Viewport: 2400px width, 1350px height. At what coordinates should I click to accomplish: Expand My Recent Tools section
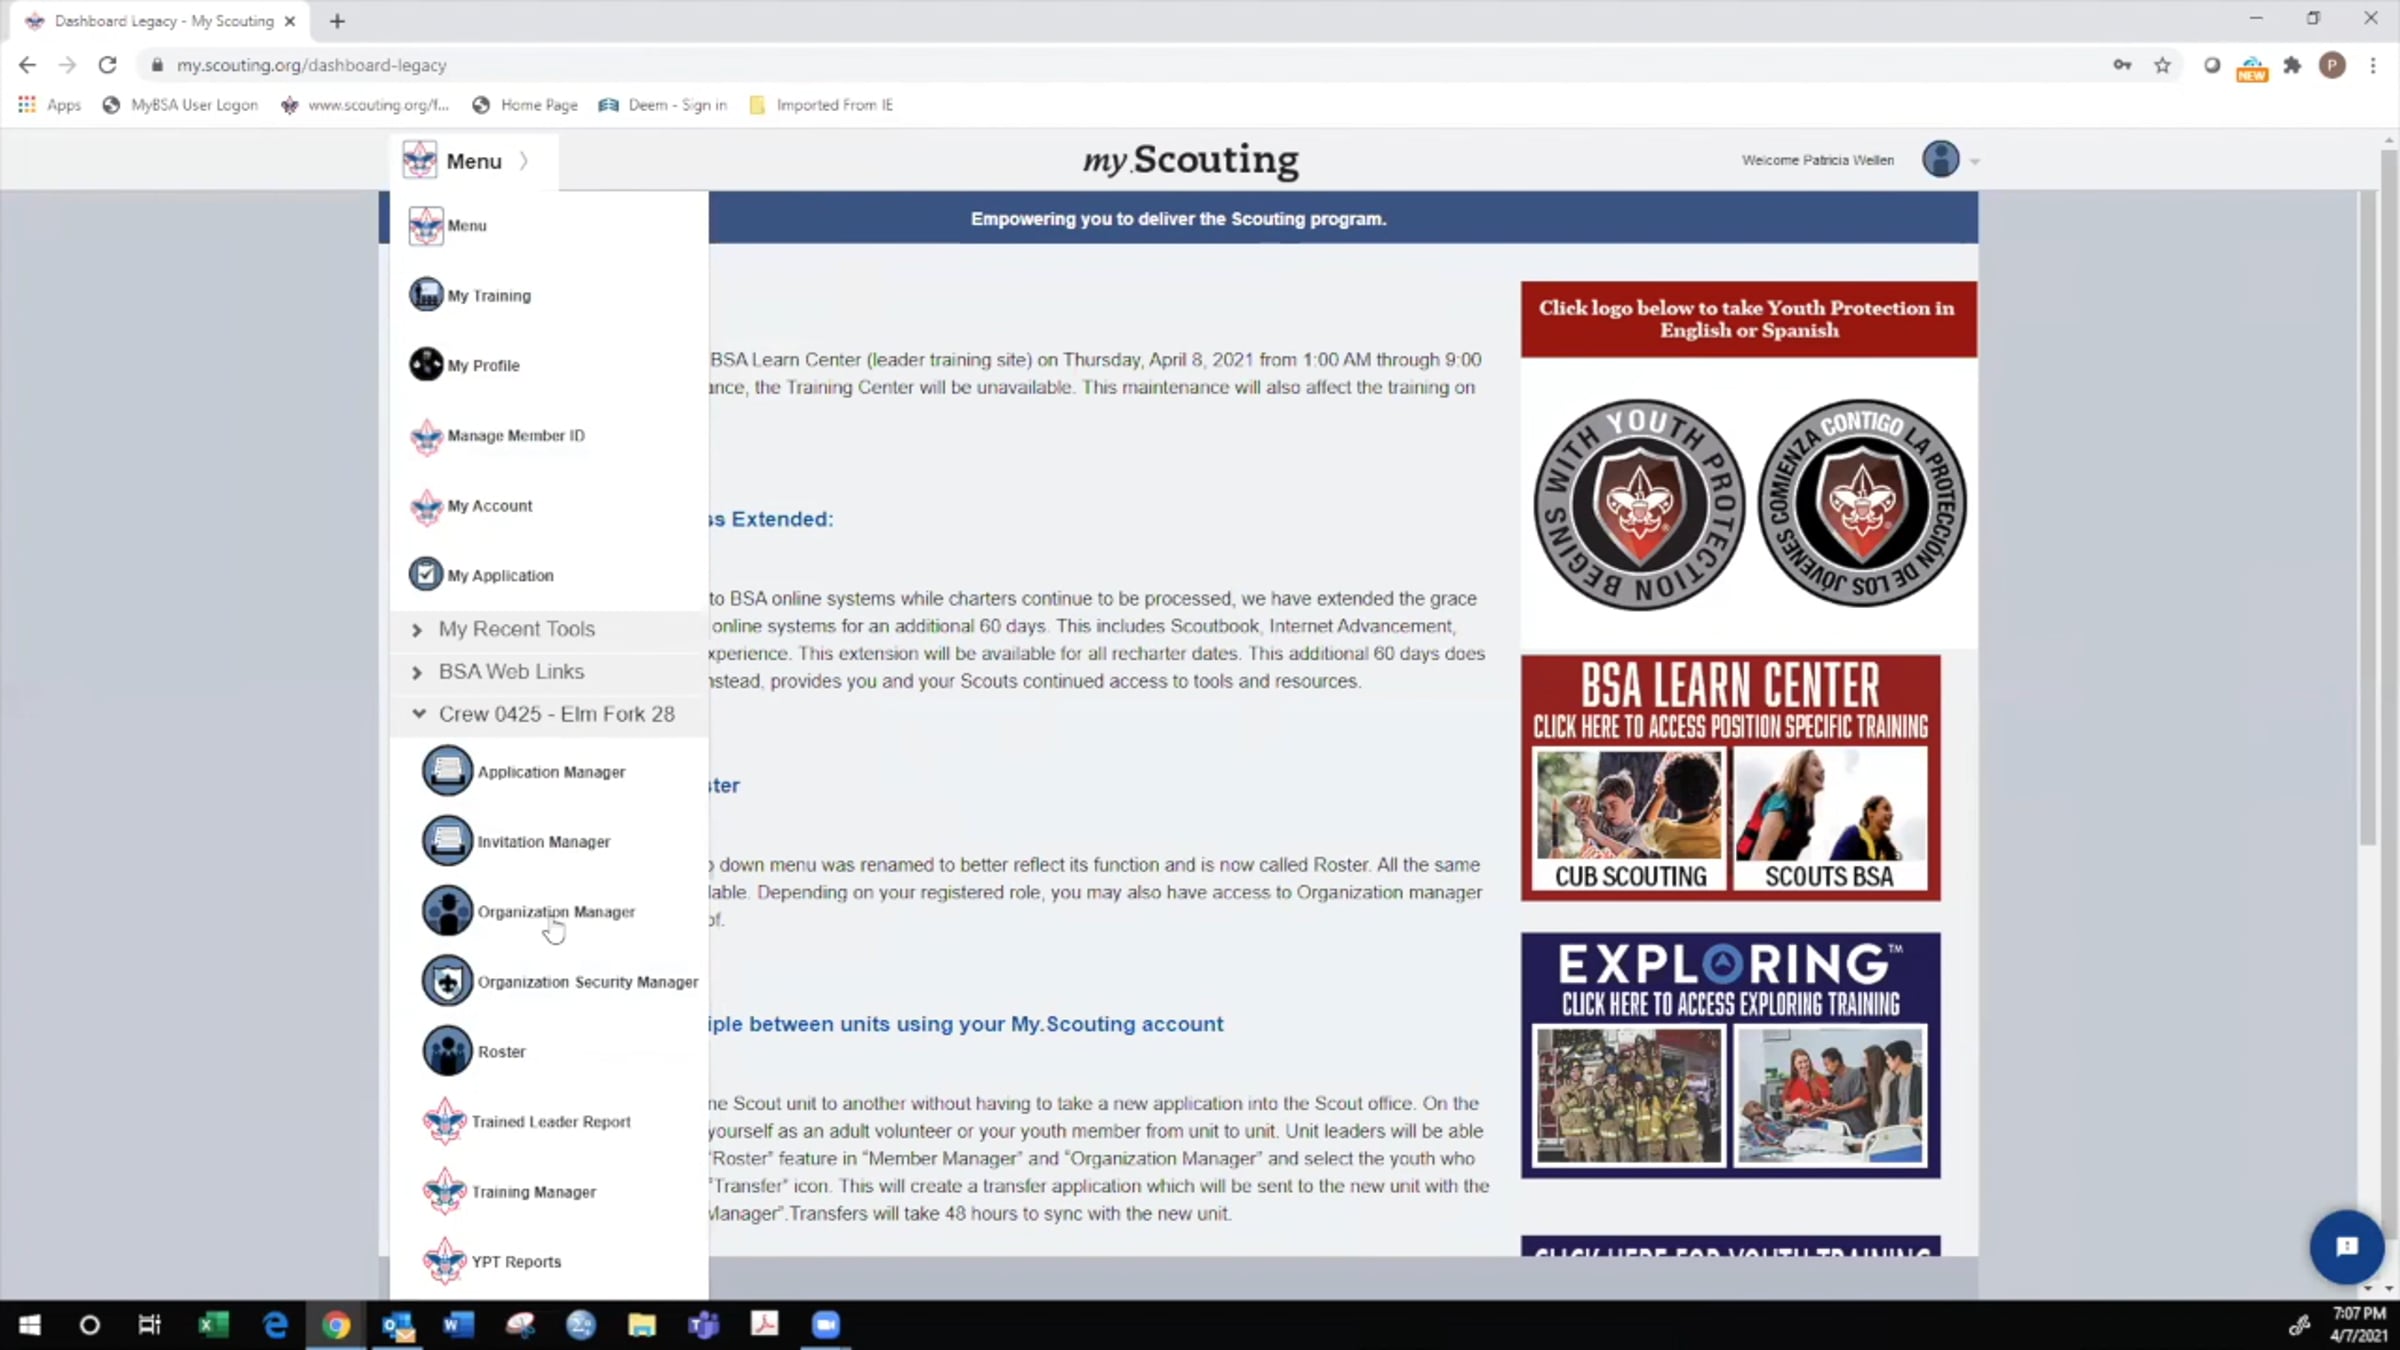tap(549, 629)
